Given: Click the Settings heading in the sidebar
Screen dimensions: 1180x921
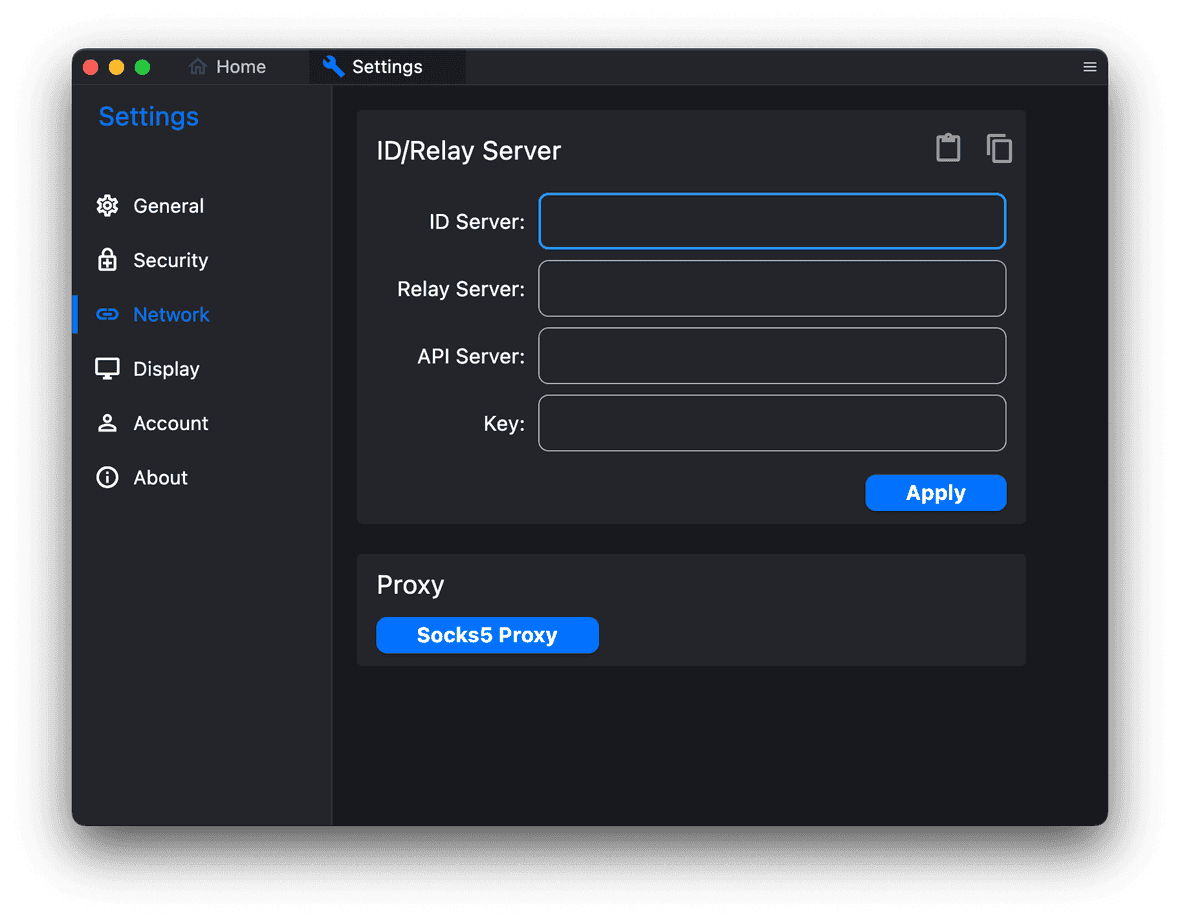Looking at the screenshot, I should point(148,116).
